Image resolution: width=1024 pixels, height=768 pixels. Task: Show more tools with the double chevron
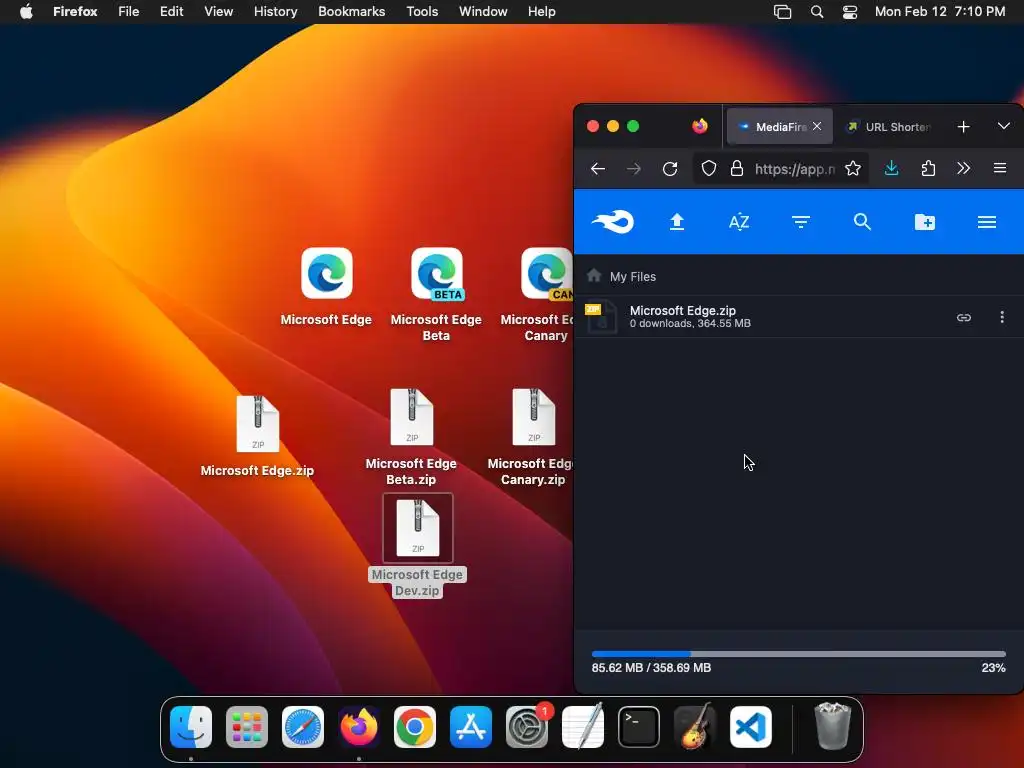(963, 168)
